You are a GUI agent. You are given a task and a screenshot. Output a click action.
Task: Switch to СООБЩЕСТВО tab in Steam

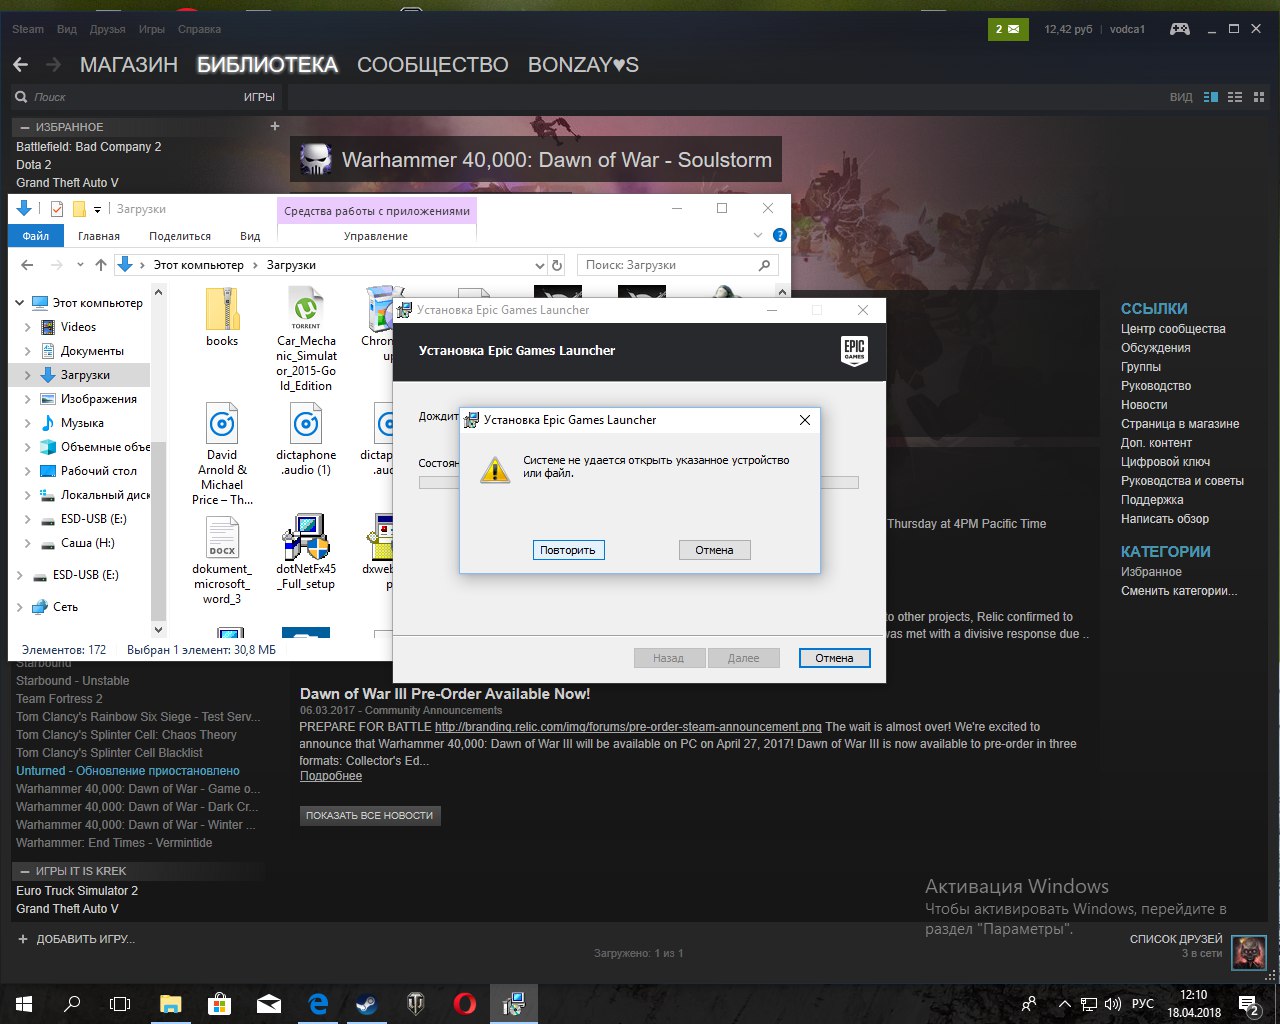[x=433, y=65]
